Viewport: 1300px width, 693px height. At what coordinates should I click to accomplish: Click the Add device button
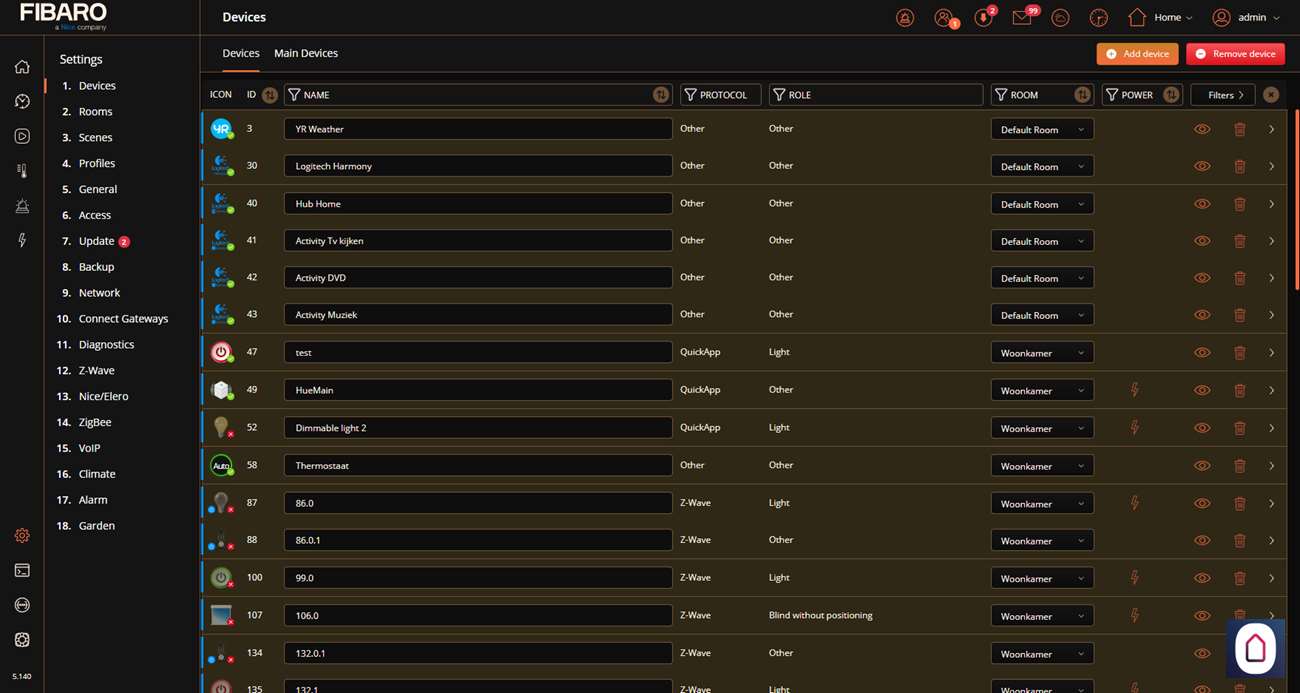point(1137,54)
